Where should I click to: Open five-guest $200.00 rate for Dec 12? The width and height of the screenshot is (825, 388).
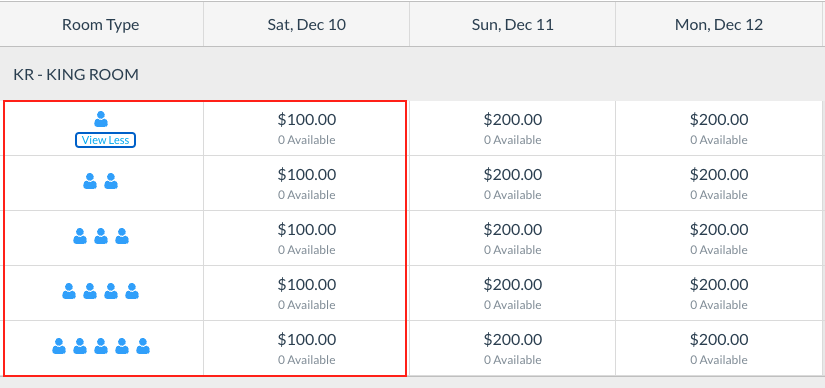[x=719, y=348]
